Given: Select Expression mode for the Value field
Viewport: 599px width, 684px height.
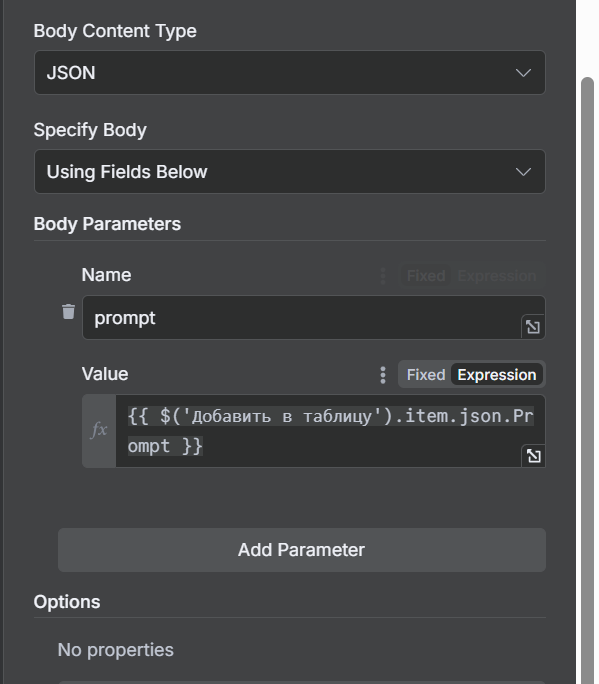Looking at the screenshot, I should tap(496, 375).
